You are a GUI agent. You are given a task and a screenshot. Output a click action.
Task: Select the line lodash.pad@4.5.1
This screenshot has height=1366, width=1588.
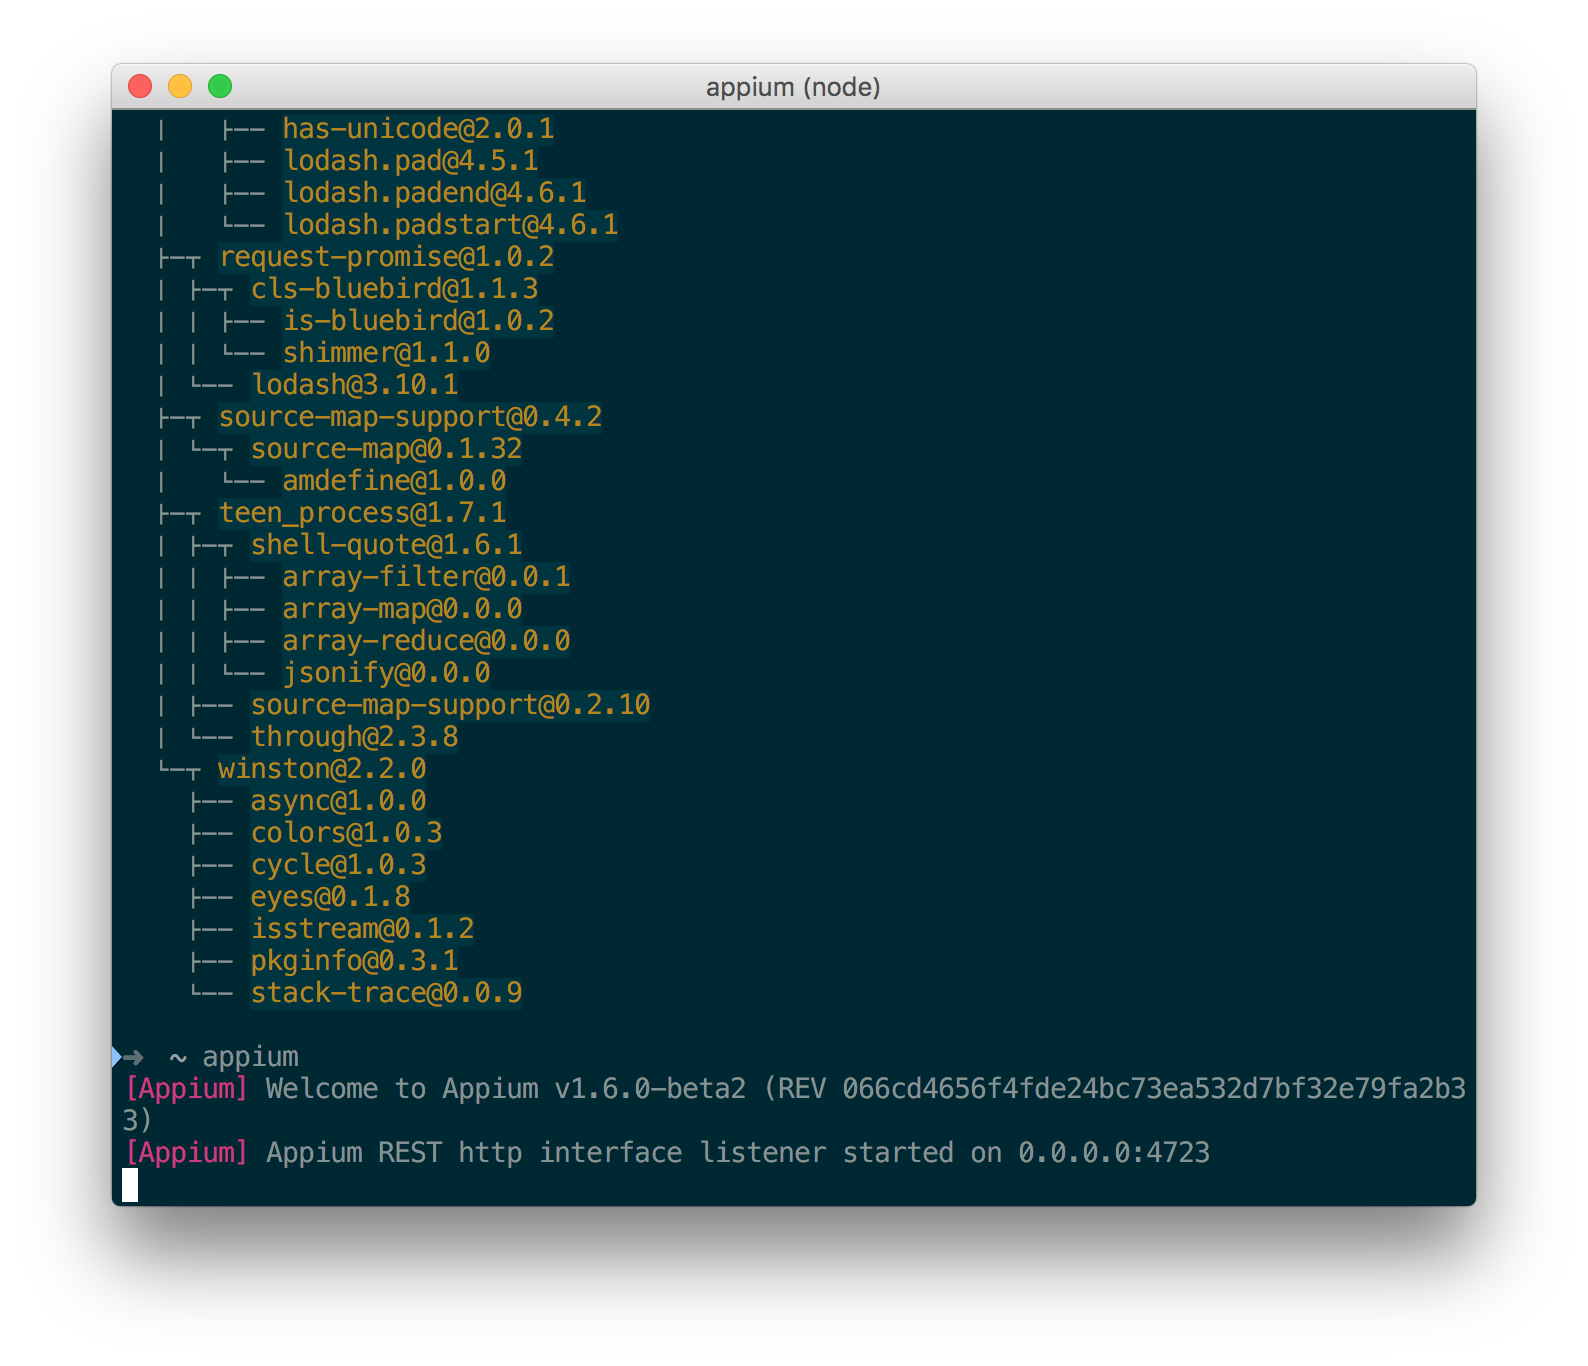point(411,161)
